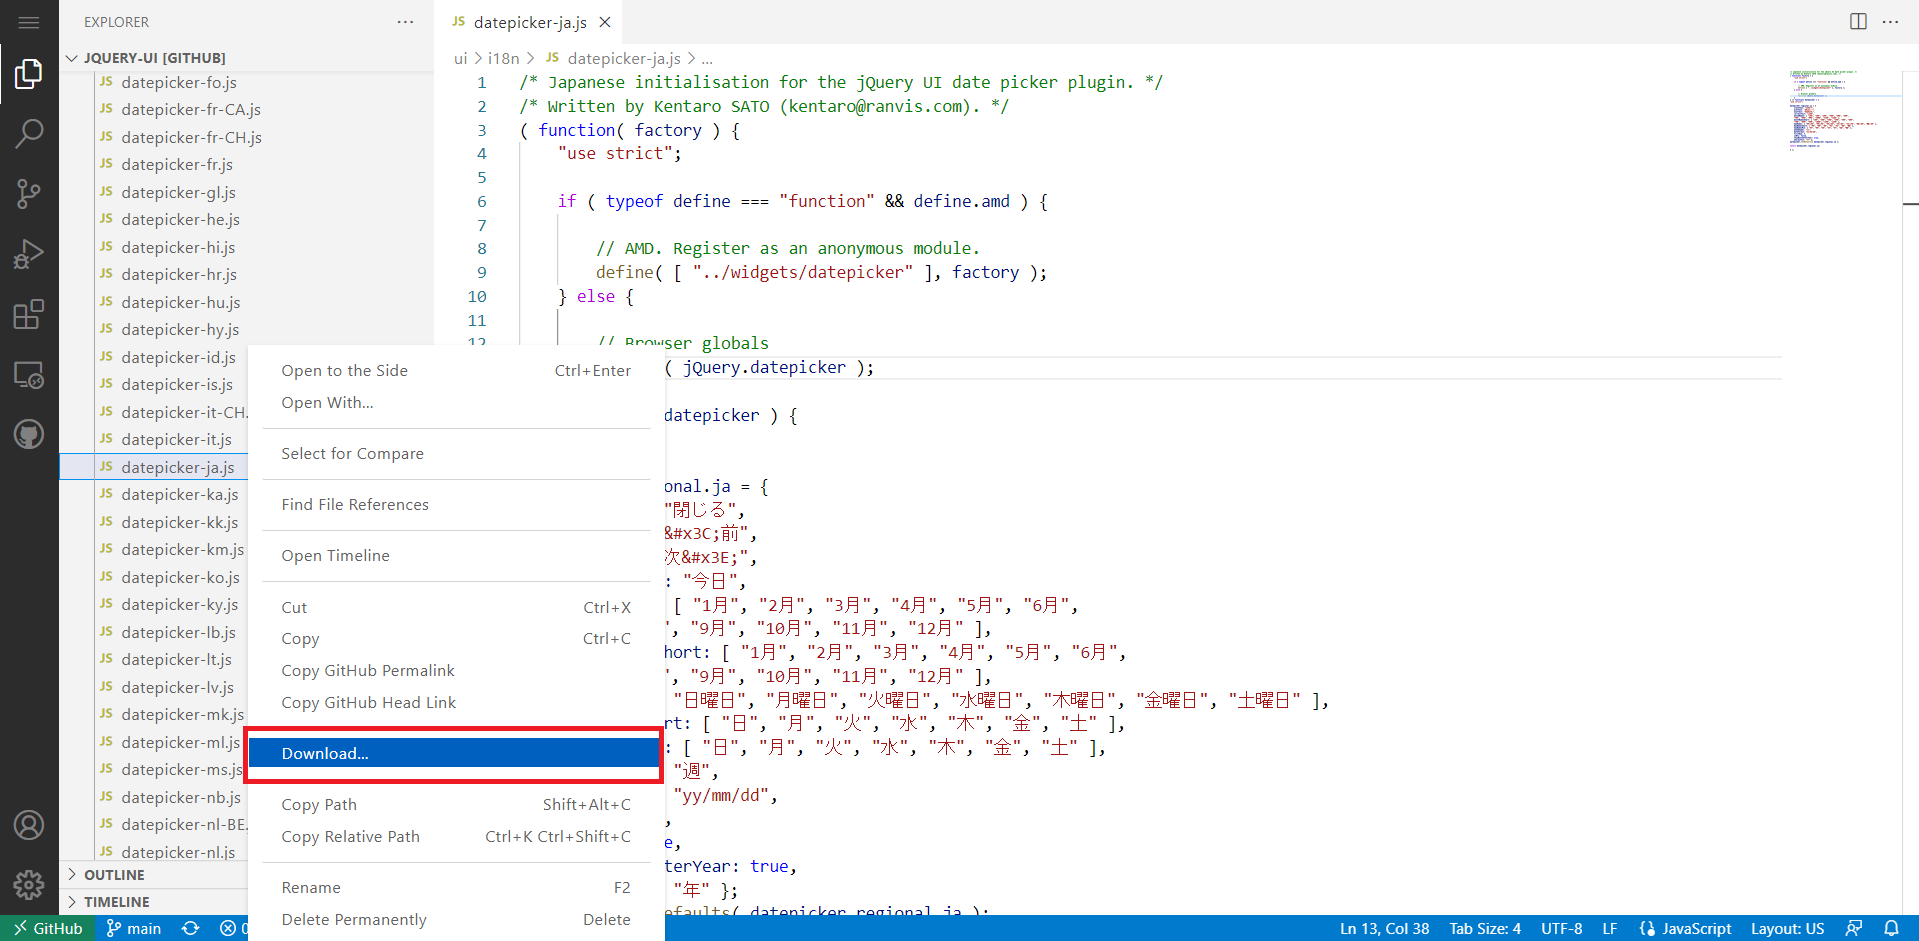1919x941 pixels.
Task: Open datepicker-nb.js in the explorer
Action: point(154,797)
